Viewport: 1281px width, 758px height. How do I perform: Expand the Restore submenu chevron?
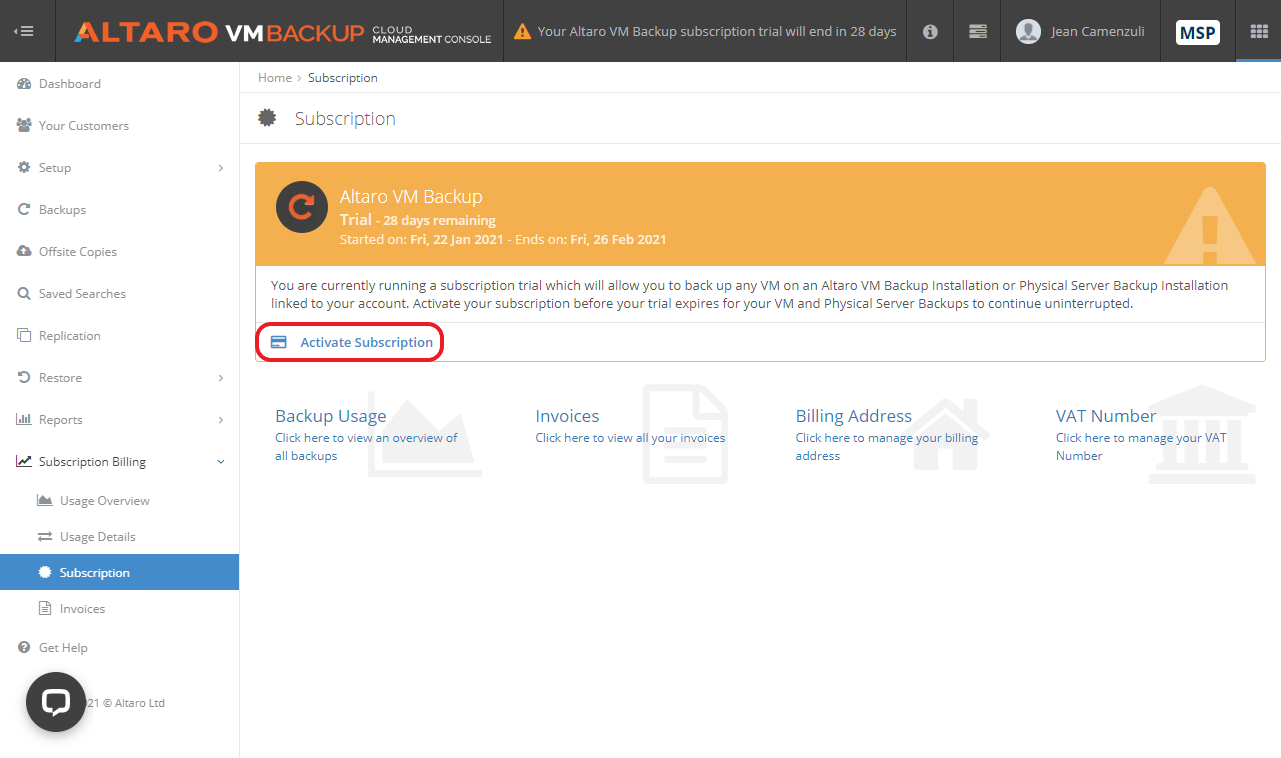[221, 378]
